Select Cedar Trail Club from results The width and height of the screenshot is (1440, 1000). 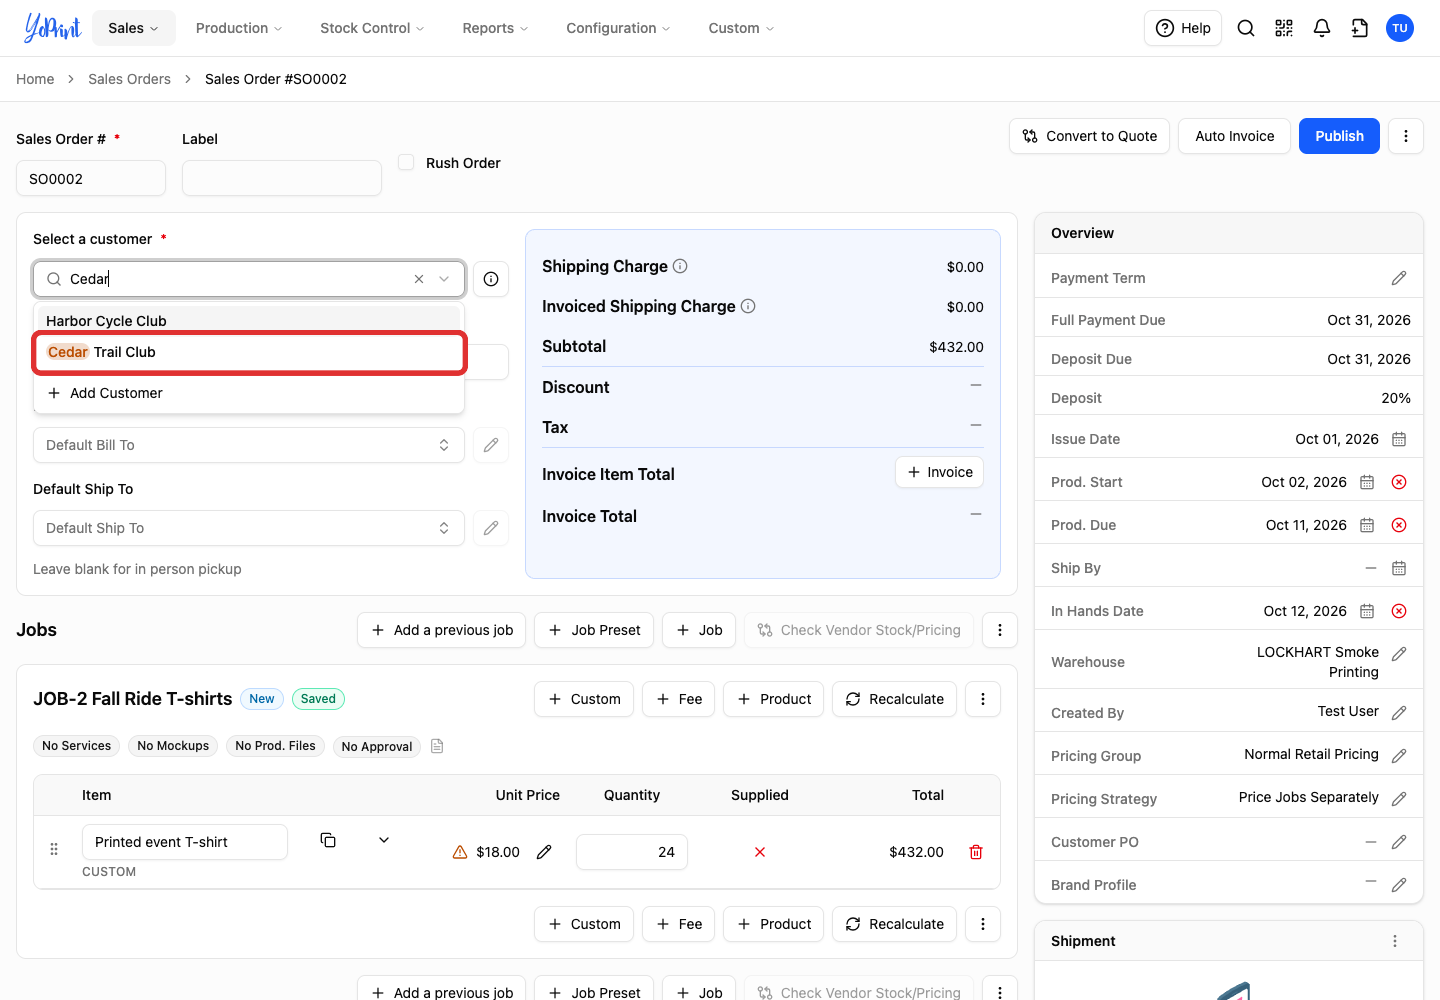pyautogui.click(x=249, y=352)
